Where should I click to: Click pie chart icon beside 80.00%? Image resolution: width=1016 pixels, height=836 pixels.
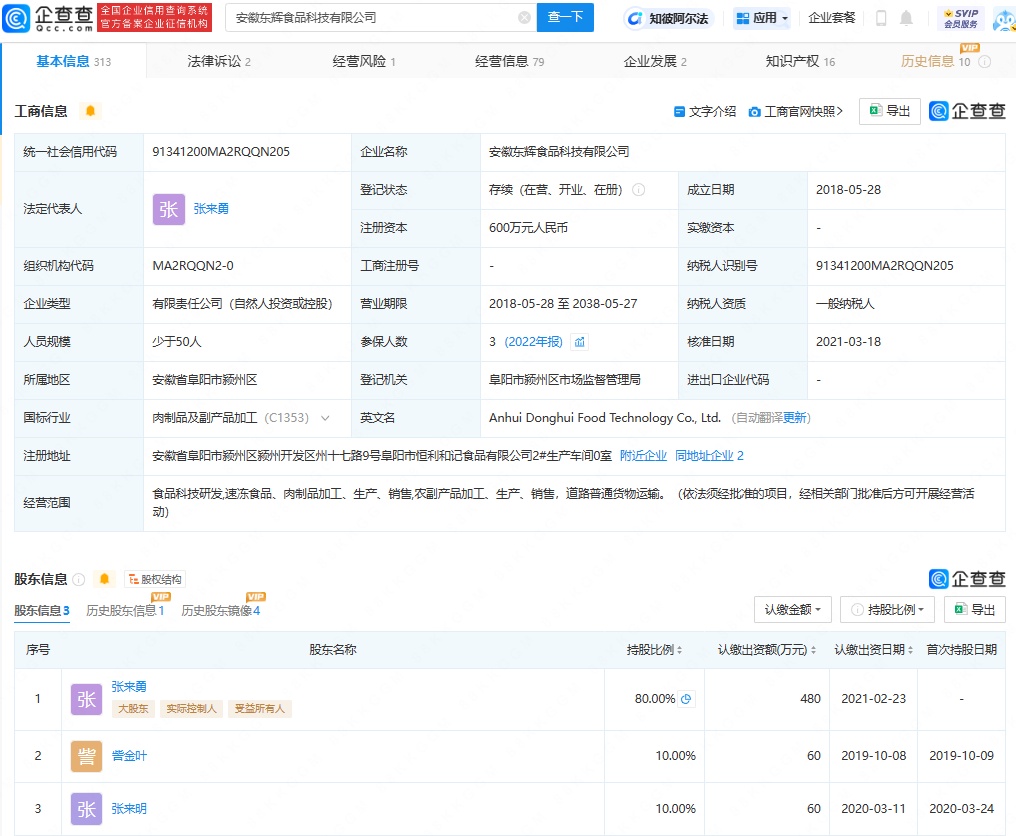pyautogui.click(x=687, y=699)
